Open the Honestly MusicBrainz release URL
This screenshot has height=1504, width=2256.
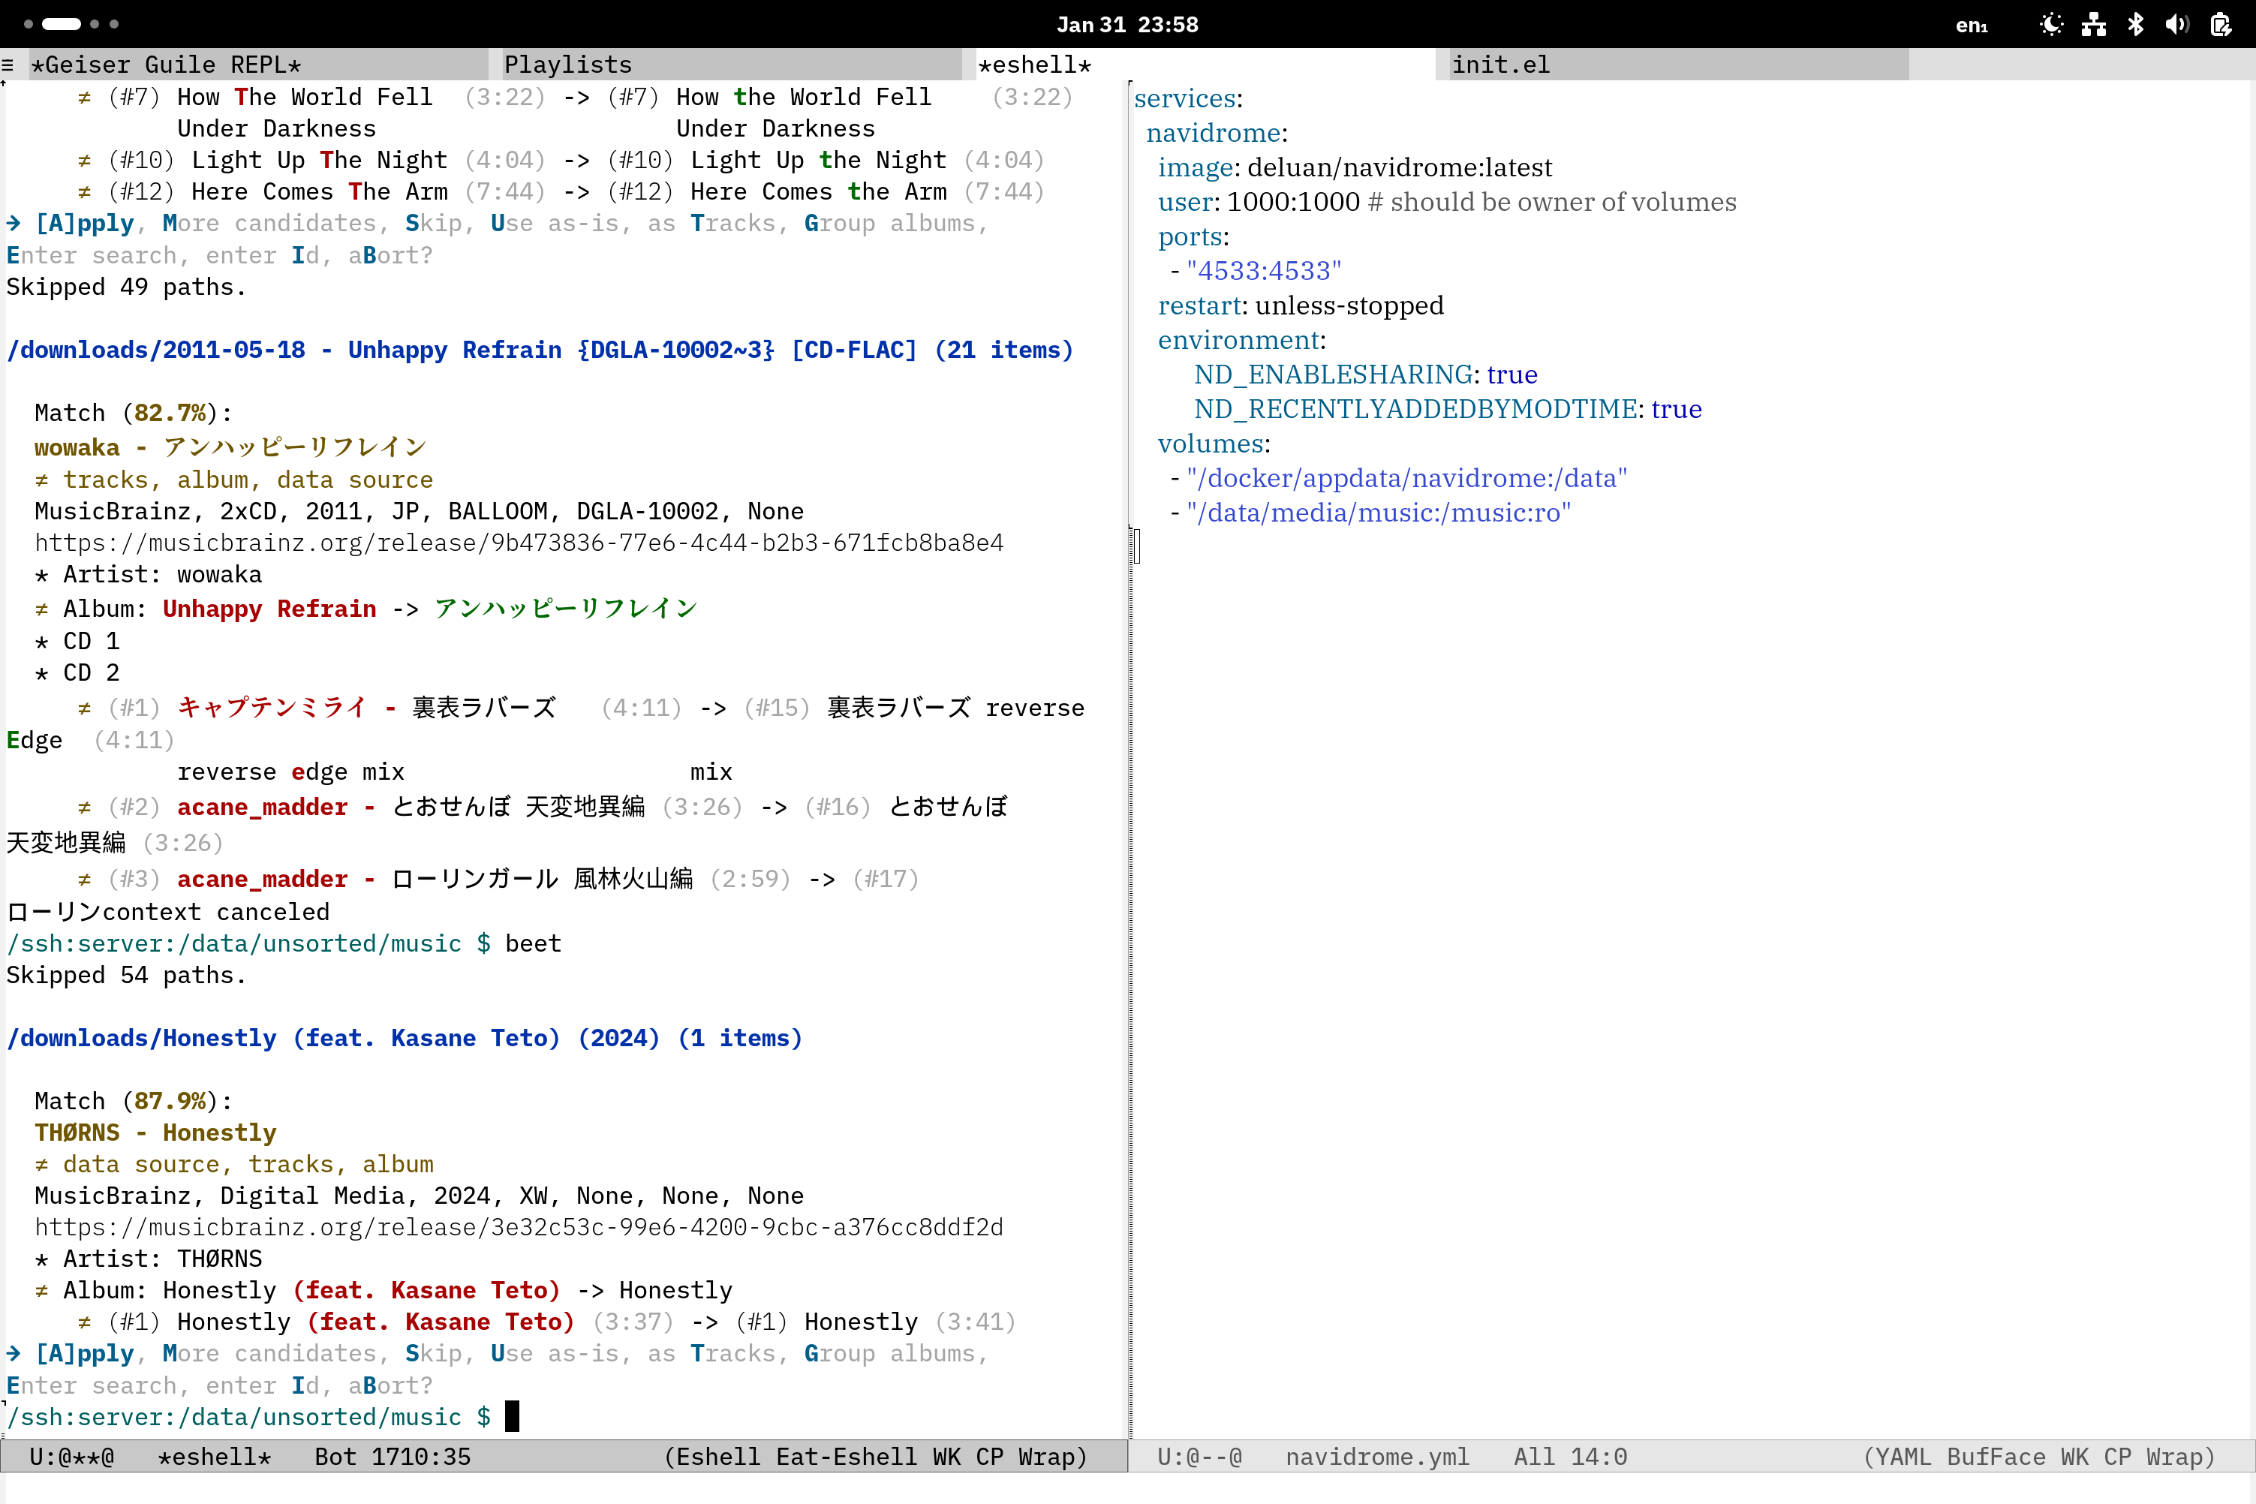pyautogui.click(x=518, y=1227)
